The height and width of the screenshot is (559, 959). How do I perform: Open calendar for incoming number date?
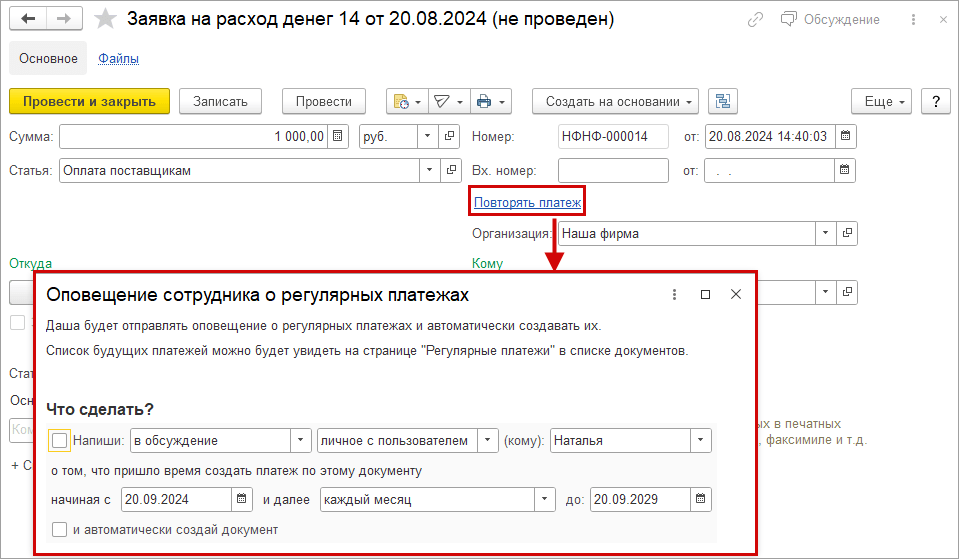(x=845, y=171)
